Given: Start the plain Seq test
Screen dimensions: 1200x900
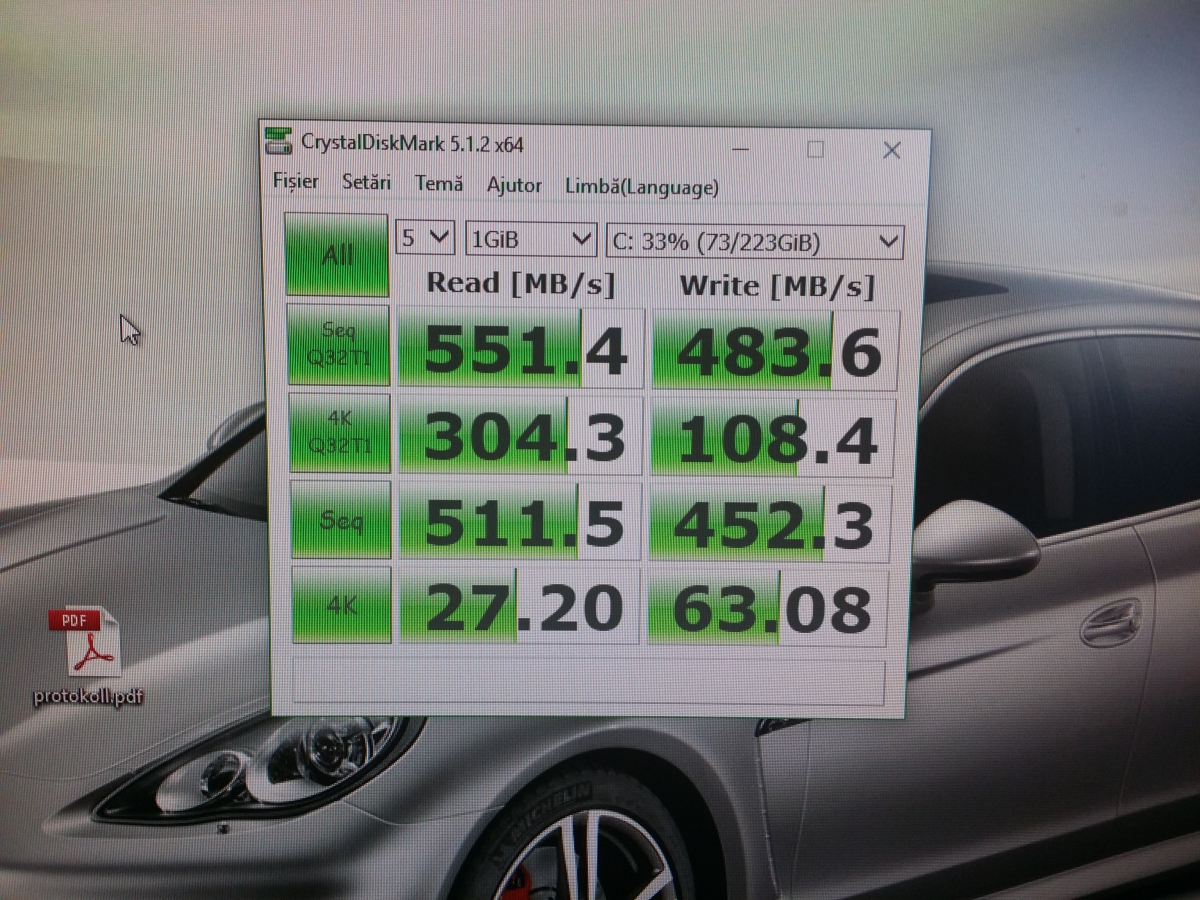Looking at the screenshot, I should coord(339,520).
